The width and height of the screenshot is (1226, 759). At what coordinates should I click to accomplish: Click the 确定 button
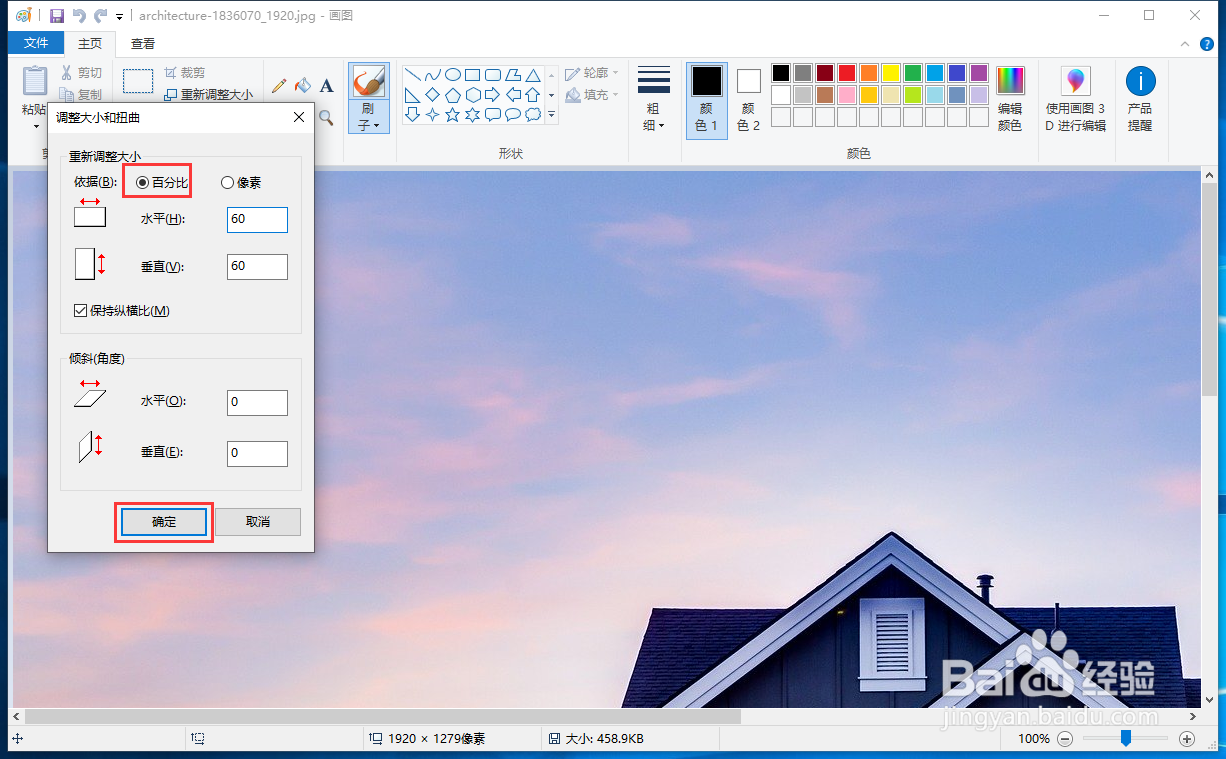coord(164,522)
